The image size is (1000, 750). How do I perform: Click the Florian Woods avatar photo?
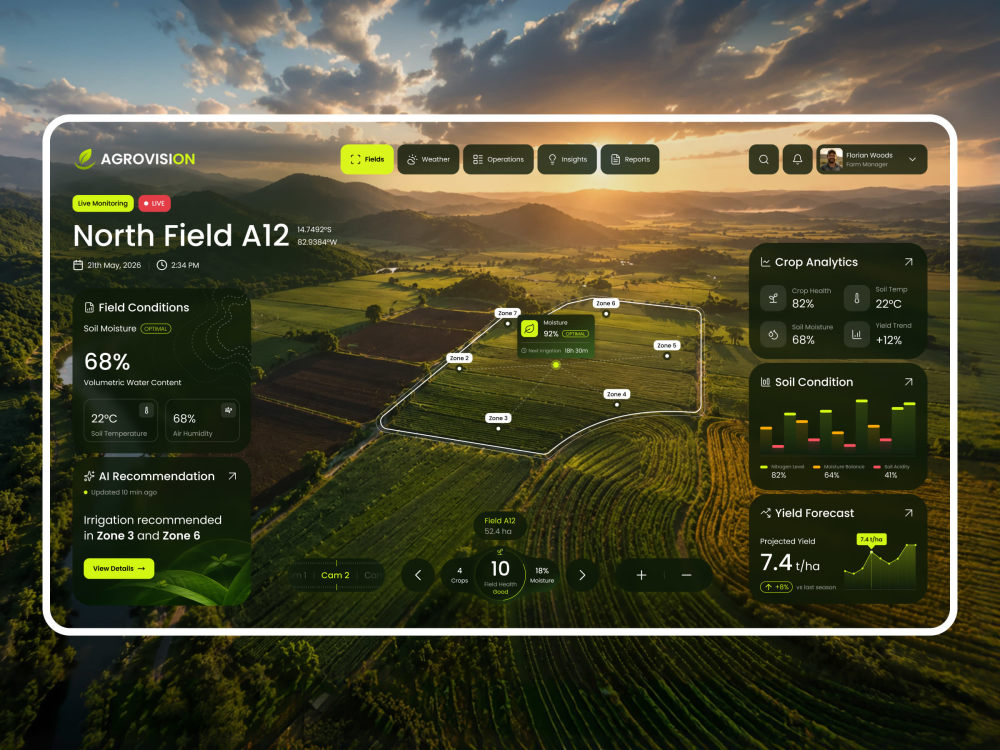831,159
